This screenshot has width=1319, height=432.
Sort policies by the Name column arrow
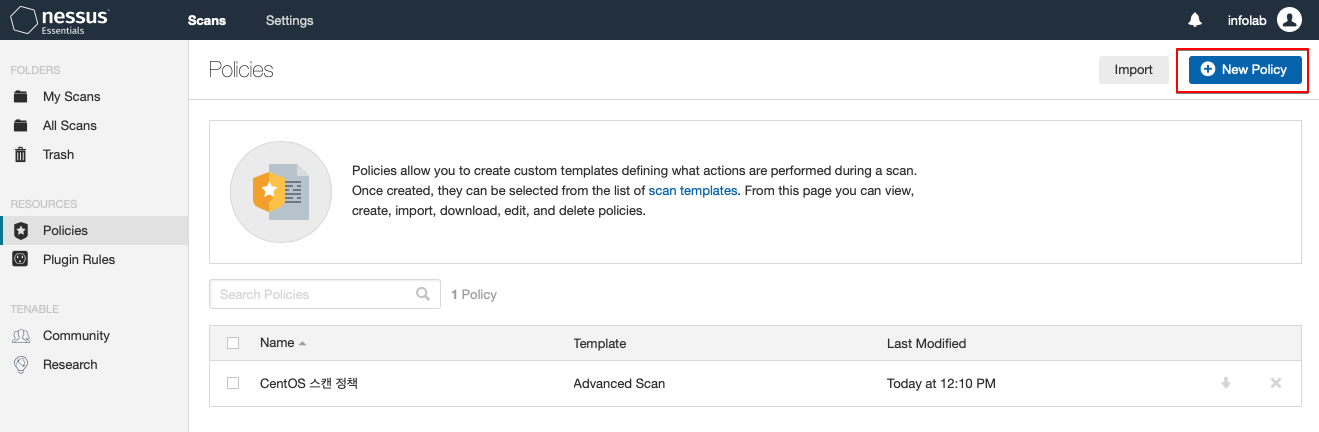(302, 344)
